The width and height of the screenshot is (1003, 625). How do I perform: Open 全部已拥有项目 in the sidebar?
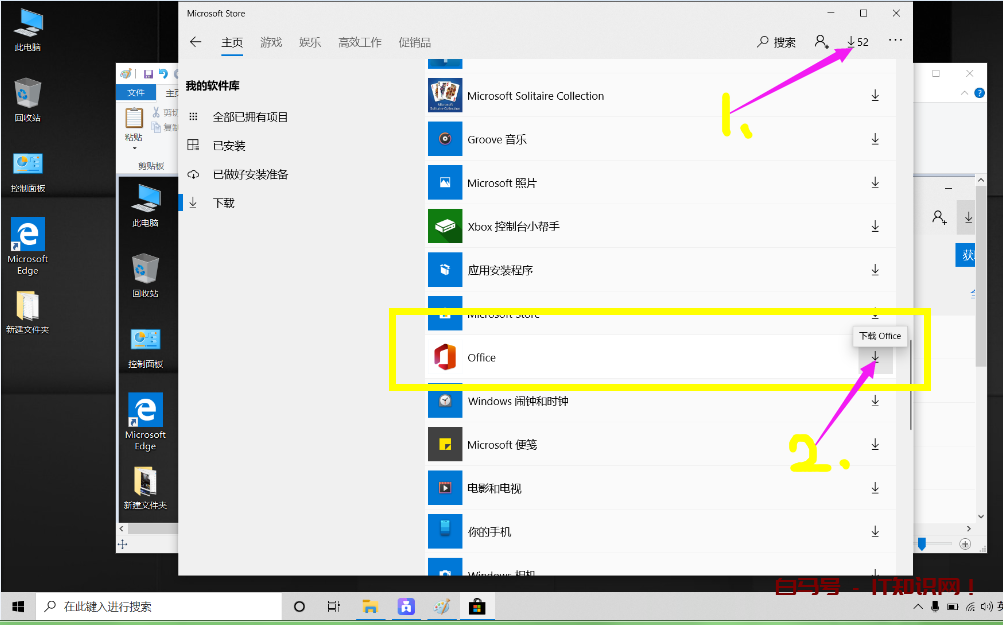(x=250, y=117)
